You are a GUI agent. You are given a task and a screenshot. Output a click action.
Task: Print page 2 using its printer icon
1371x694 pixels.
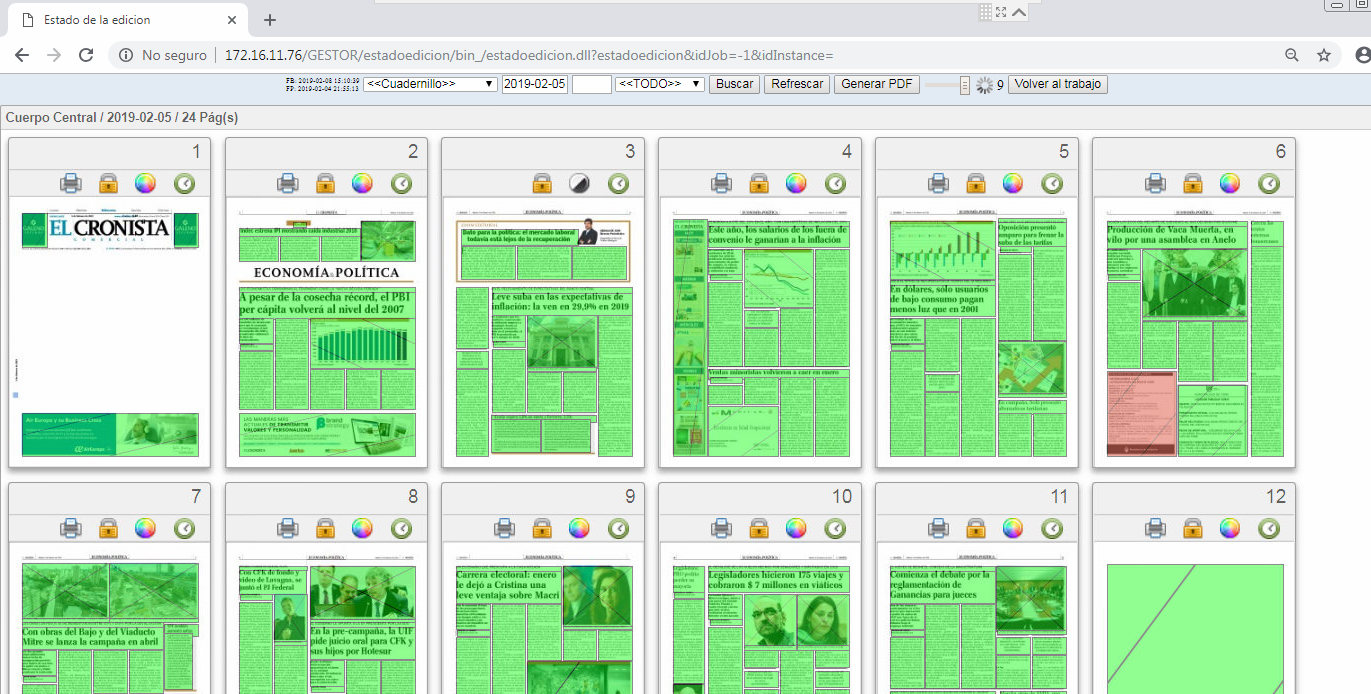287,183
